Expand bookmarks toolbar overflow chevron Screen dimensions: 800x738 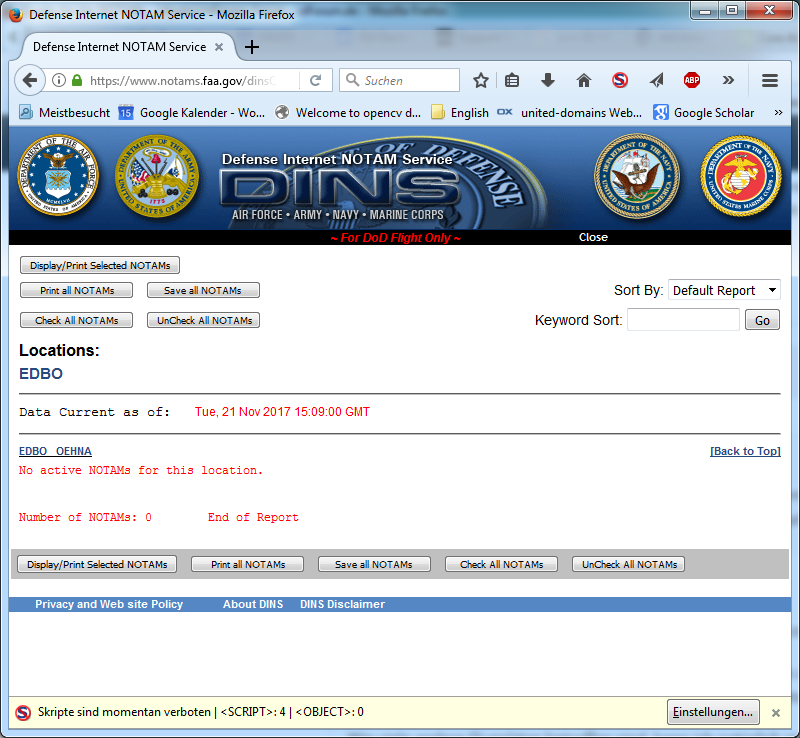[779, 112]
